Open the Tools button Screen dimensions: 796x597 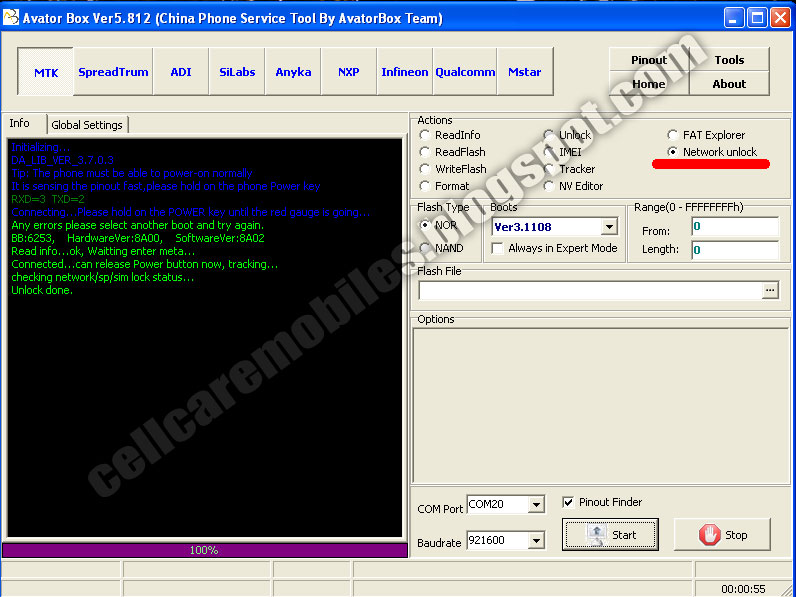(x=729, y=60)
